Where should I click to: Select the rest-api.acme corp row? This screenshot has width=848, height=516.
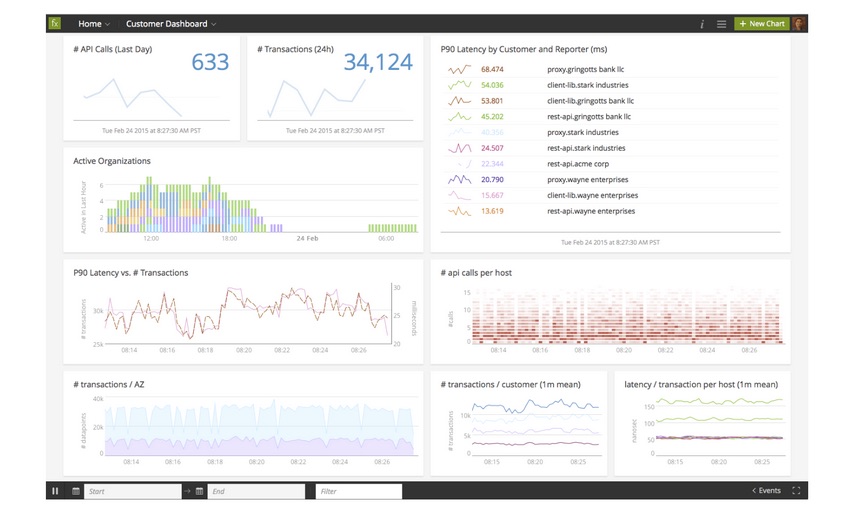(x=610, y=163)
